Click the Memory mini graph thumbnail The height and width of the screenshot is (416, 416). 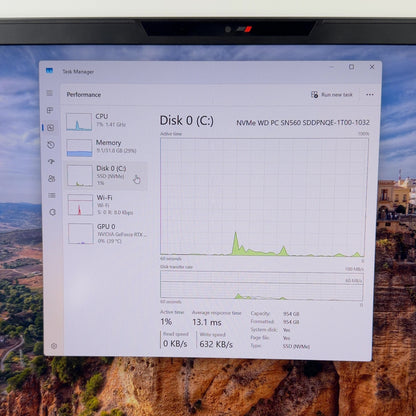[79, 148]
